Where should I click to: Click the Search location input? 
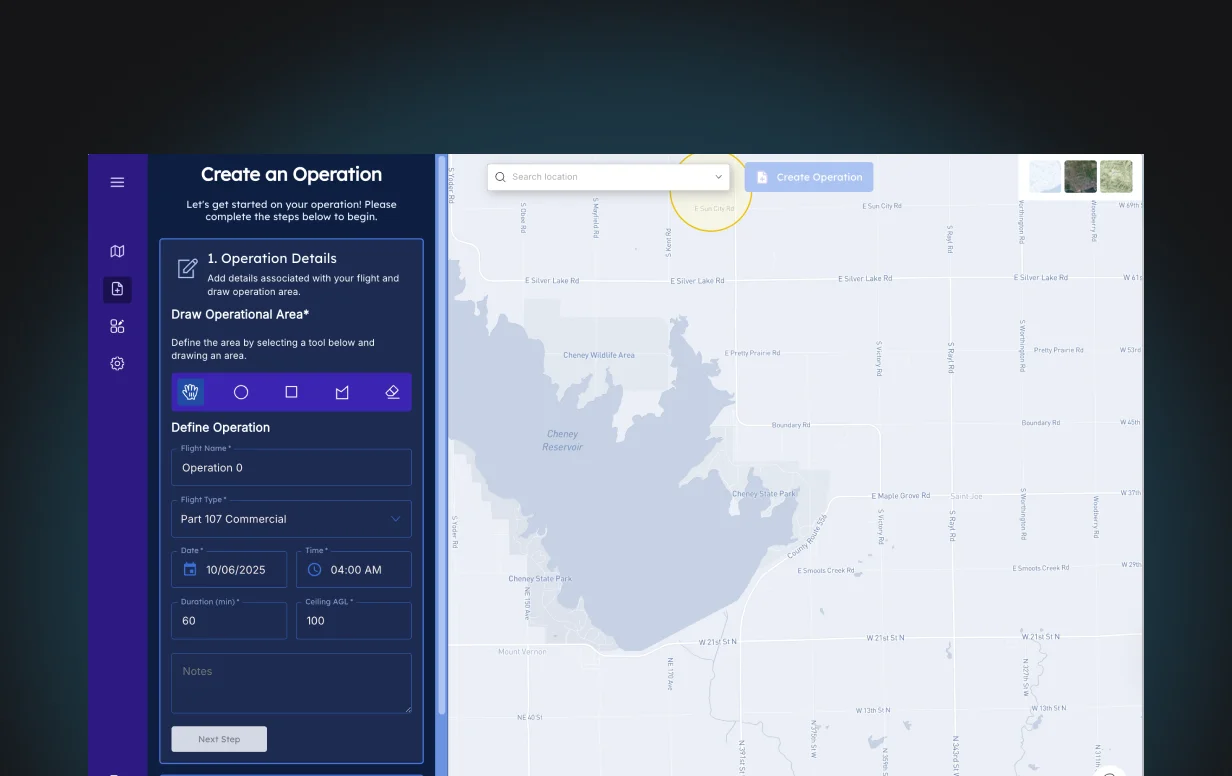coord(608,177)
